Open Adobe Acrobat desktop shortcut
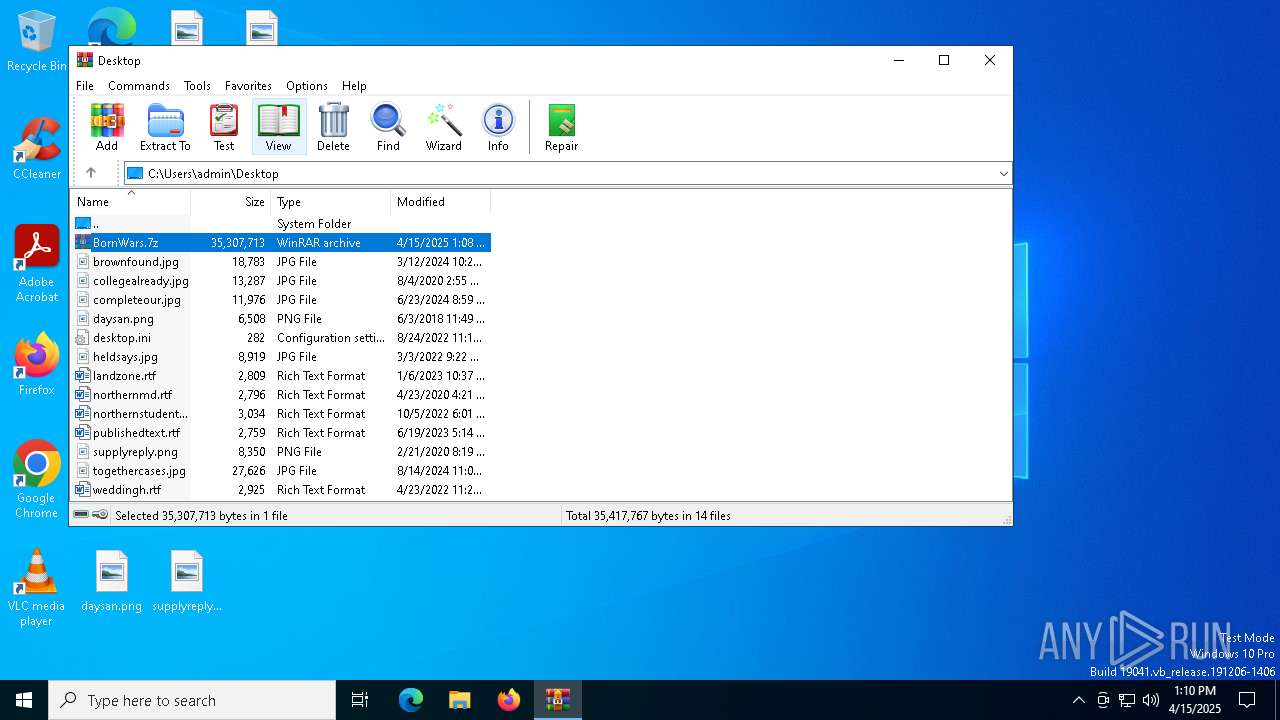 tap(37, 264)
